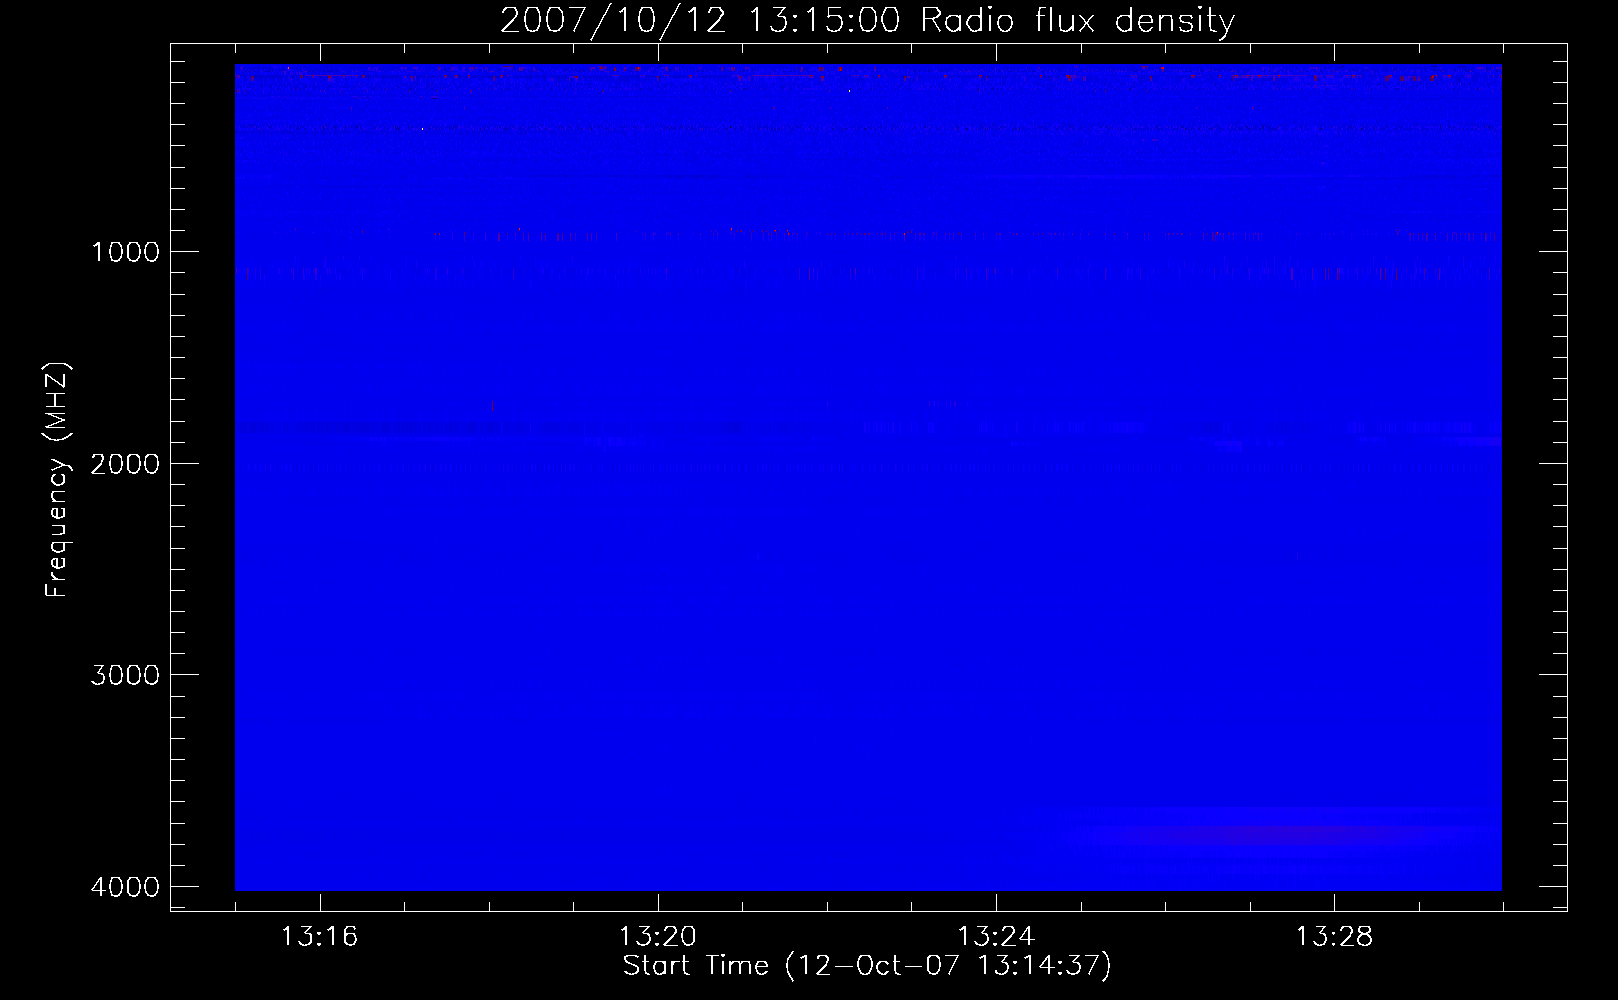The height and width of the screenshot is (1000, 1618).
Task: Click the '13:24' time tick label
Action: pos(996,937)
